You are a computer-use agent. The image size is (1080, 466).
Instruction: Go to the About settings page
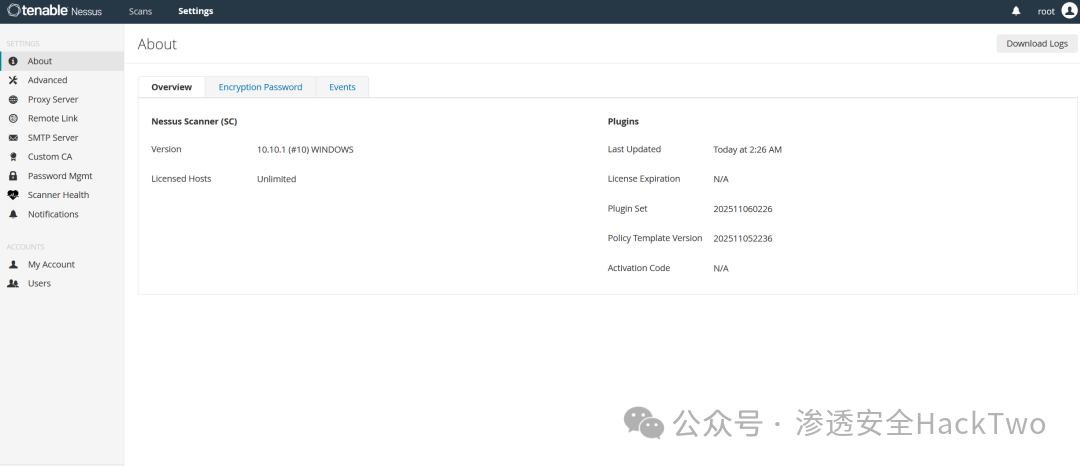(62, 61)
